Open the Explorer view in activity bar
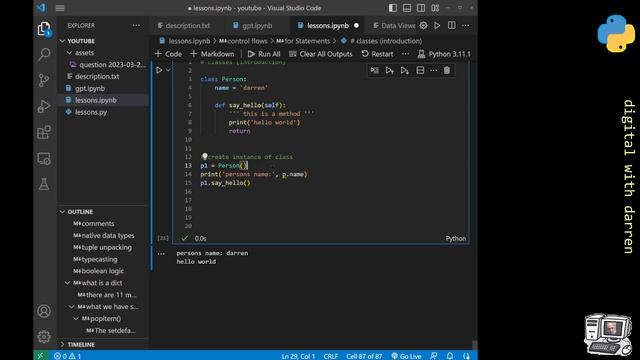 (x=44, y=29)
